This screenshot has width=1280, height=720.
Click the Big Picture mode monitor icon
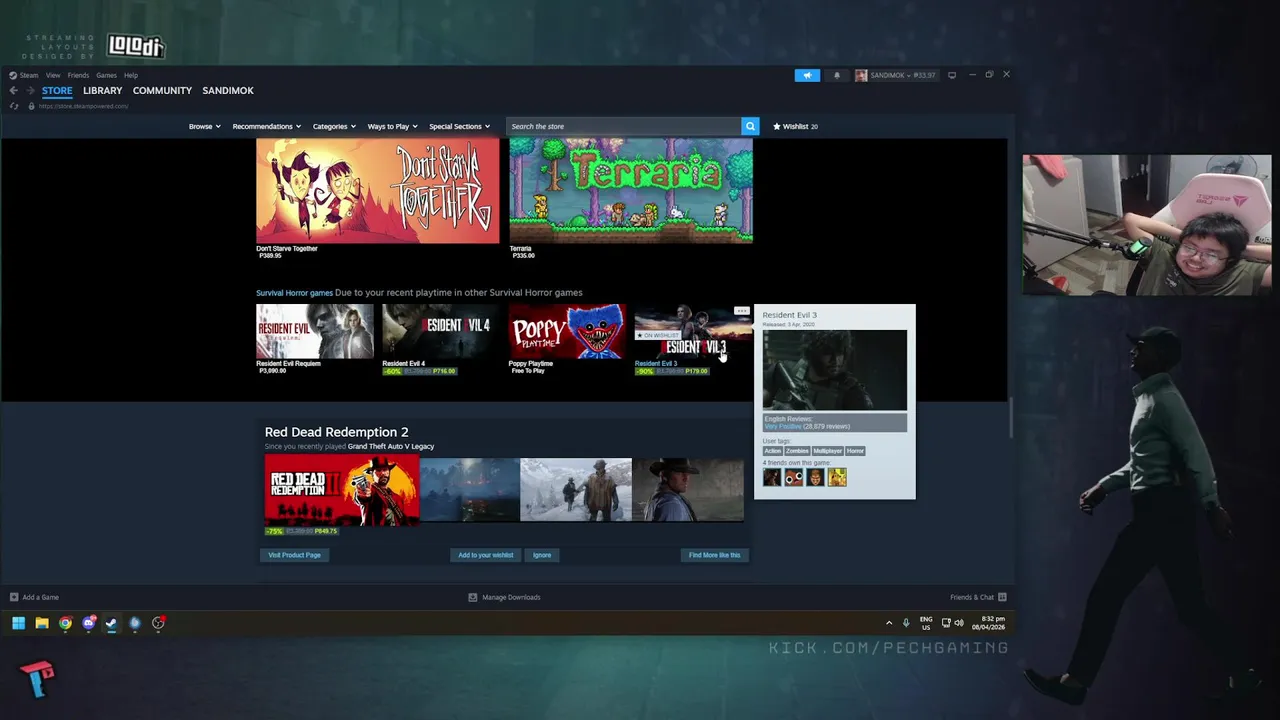(x=952, y=75)
